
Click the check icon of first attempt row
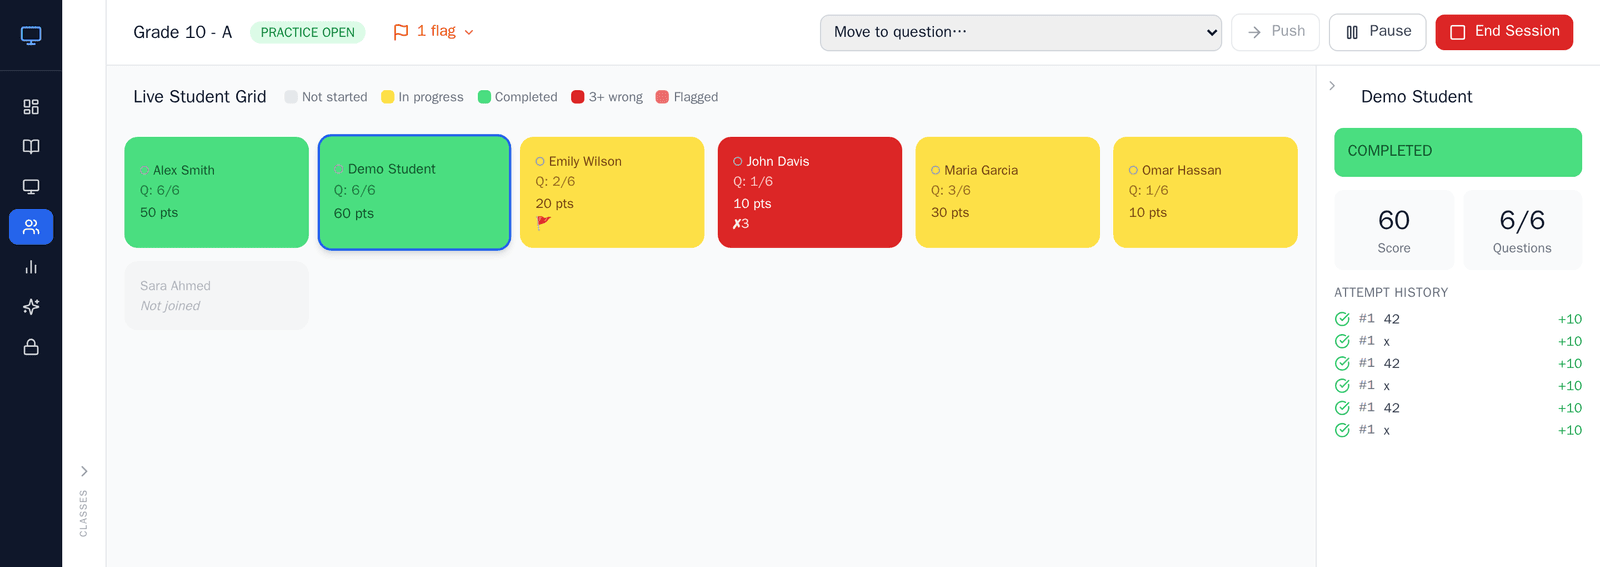[x=1342, y=319]
